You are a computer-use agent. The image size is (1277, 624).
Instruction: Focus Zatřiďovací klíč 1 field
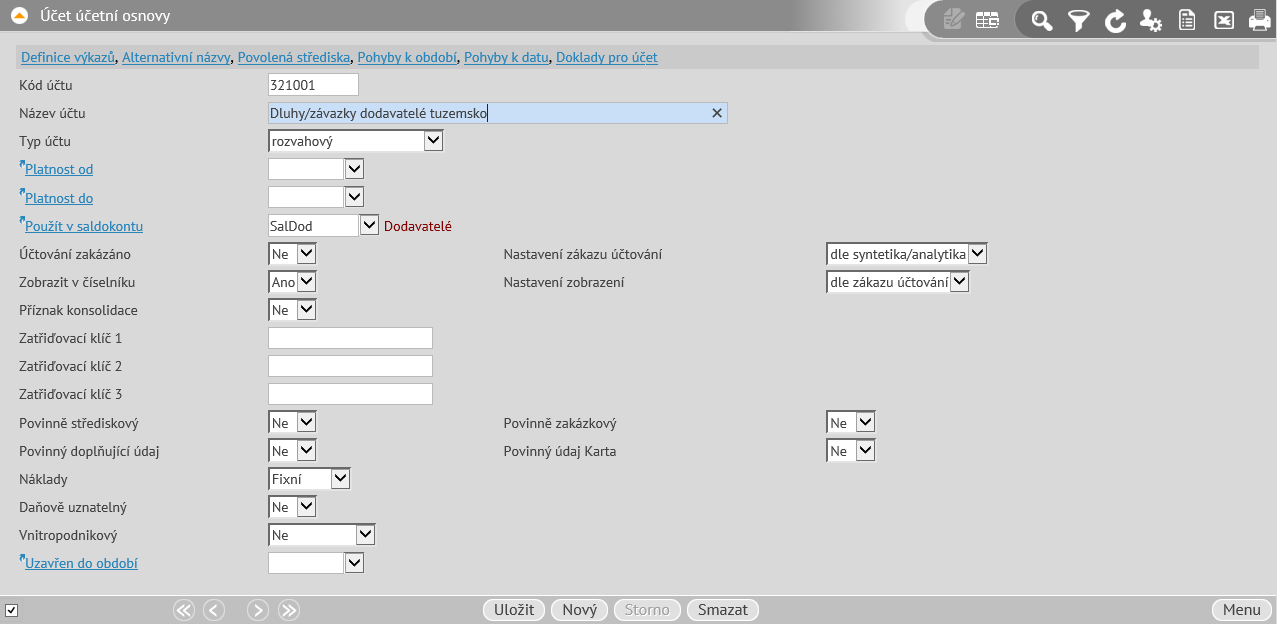coord(351,338)
